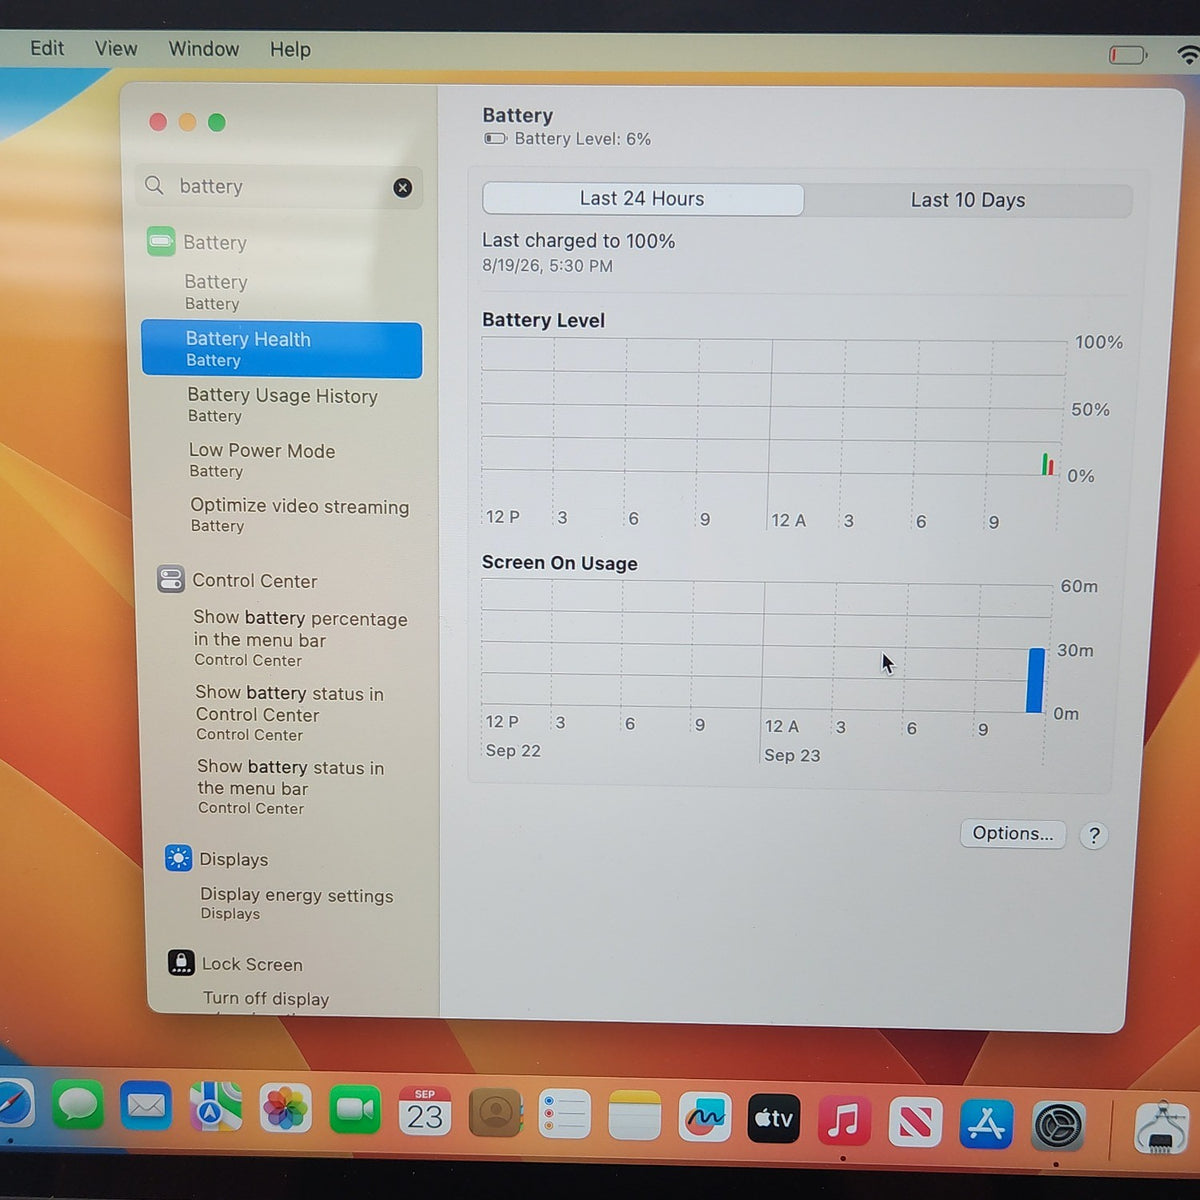Select Control Center category icon

click(x=171, y=579)
